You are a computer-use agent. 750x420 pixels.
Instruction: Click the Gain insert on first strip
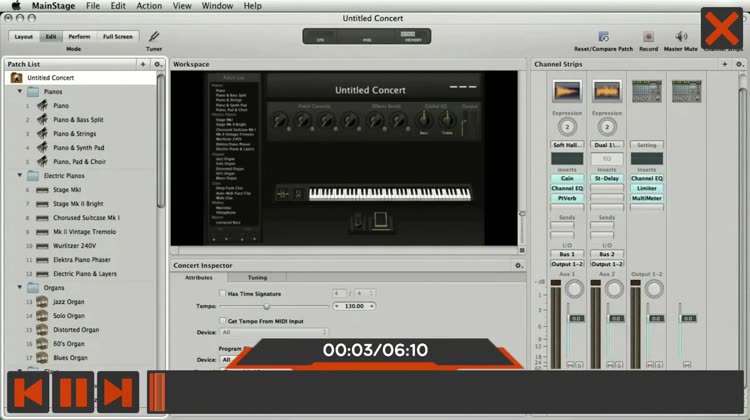[x=567, y=178]
